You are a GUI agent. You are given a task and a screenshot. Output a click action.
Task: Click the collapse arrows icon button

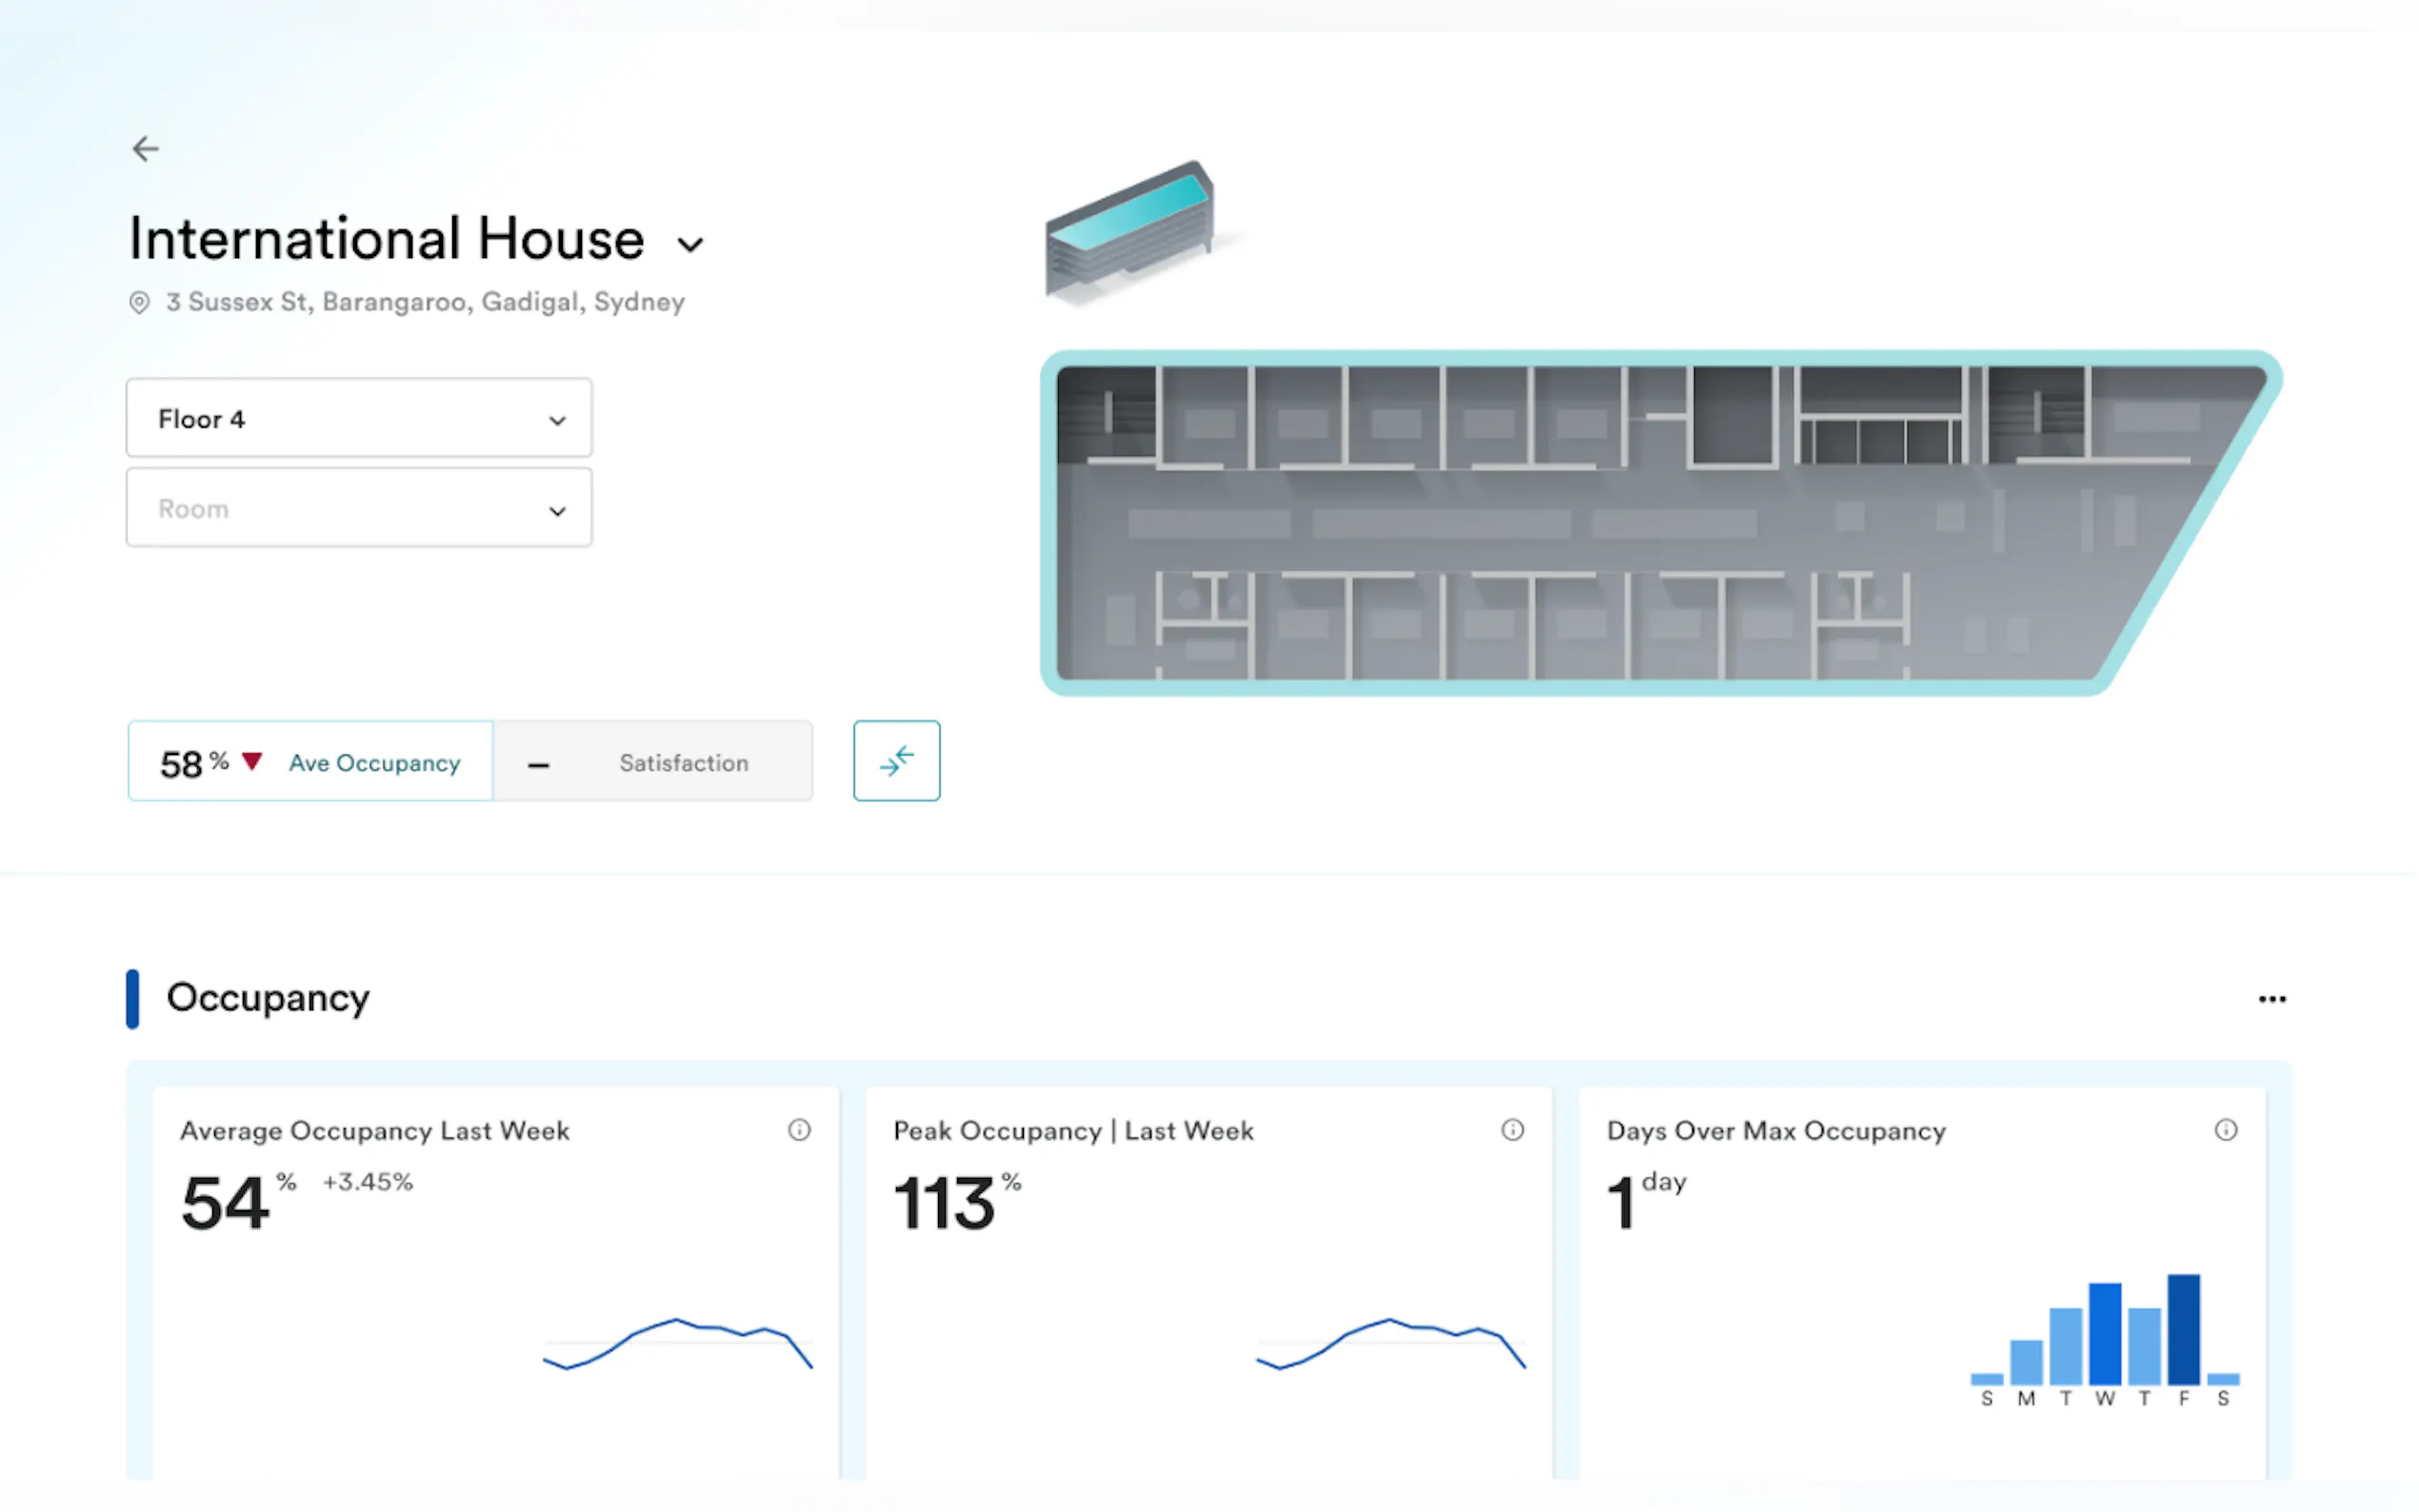coord(896,761)
